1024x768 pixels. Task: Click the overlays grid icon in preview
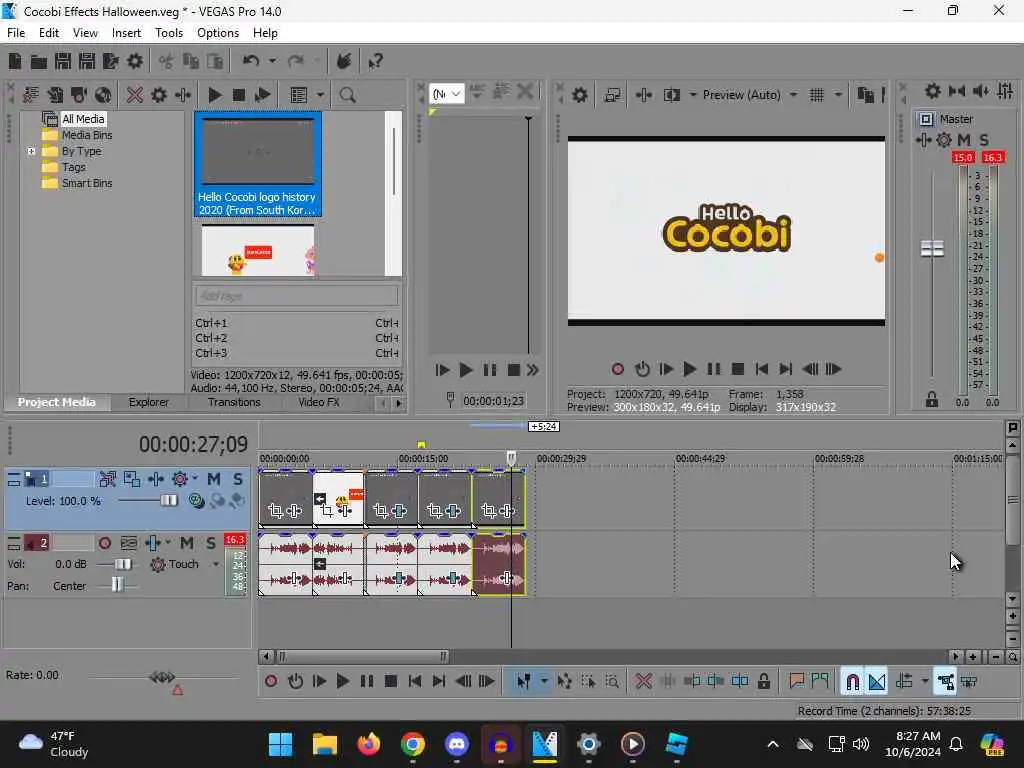tap(817, 95)
